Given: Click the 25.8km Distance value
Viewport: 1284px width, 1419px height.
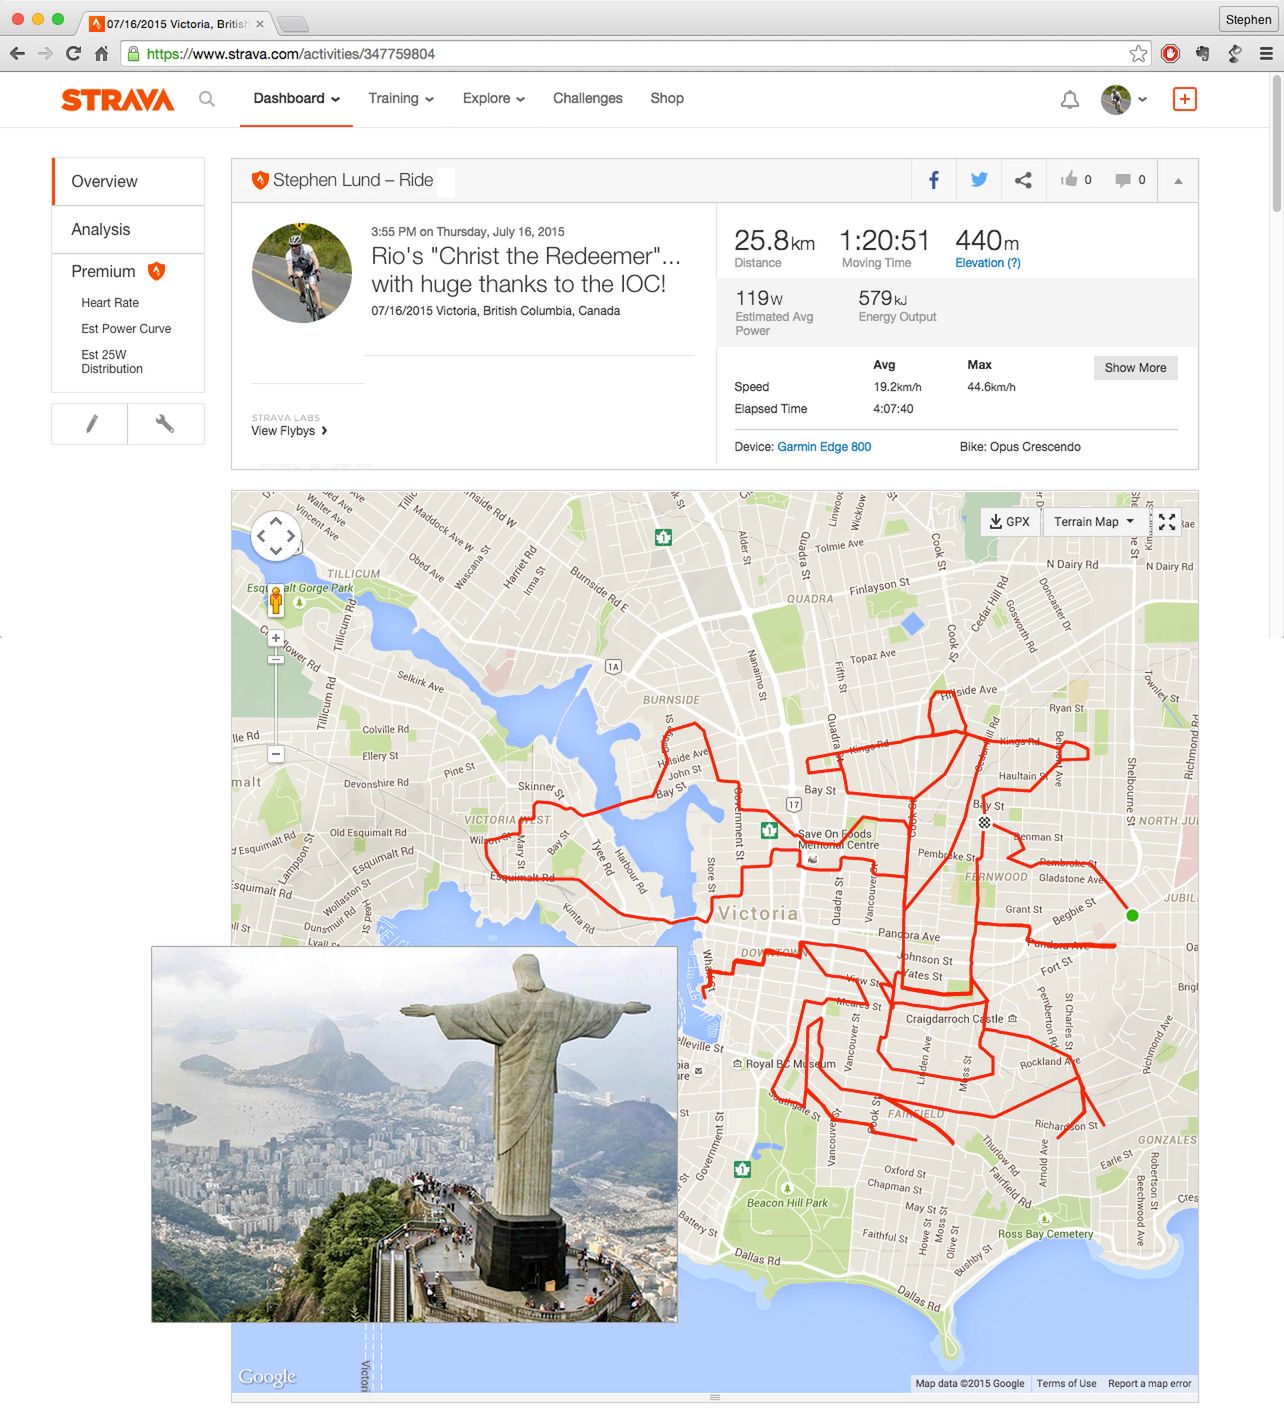Looking at the screenshot, I should (774, 241).
